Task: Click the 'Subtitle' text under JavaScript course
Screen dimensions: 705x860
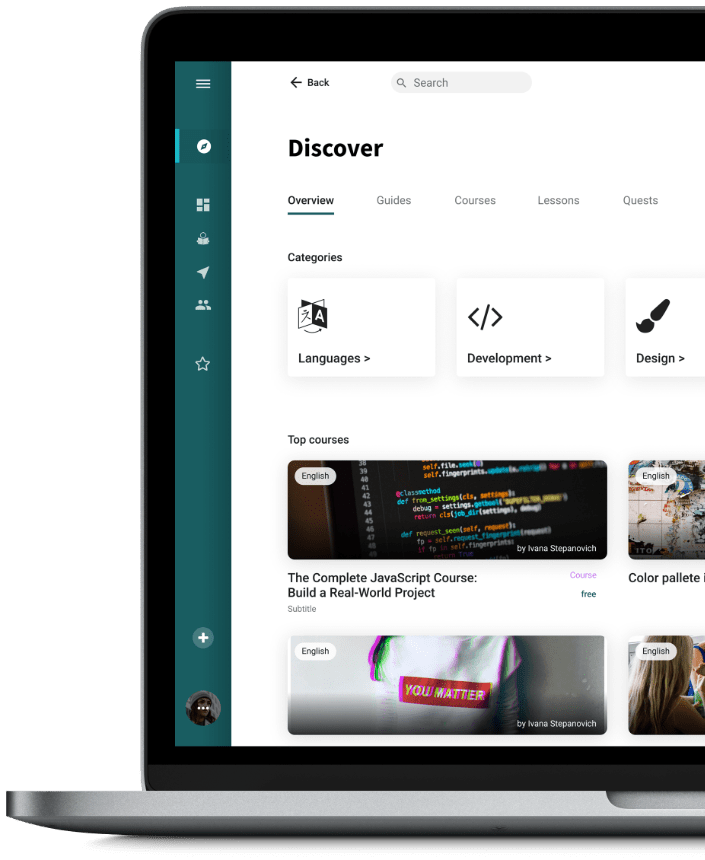Action: click(x=302, y=609)
